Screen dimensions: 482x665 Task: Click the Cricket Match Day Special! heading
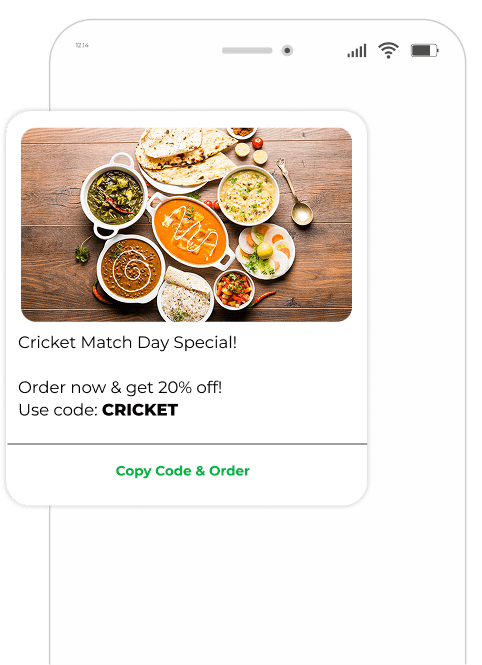[x=127, y=343]
